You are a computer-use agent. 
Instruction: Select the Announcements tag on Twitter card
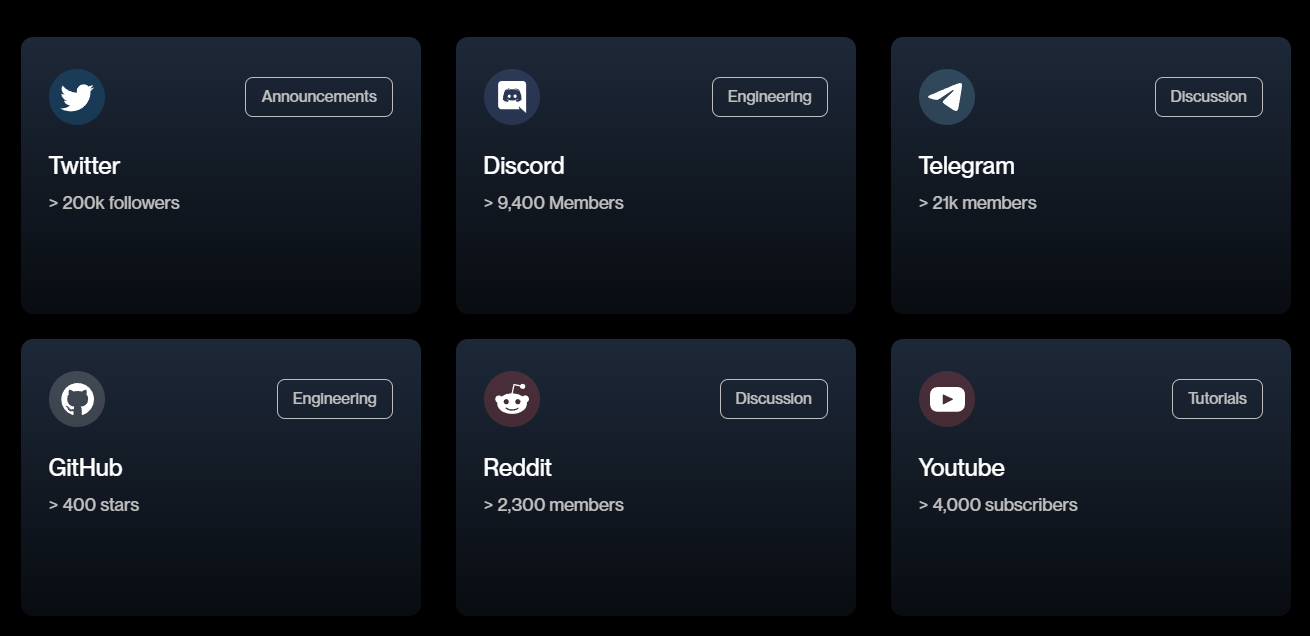coord(319,97)
